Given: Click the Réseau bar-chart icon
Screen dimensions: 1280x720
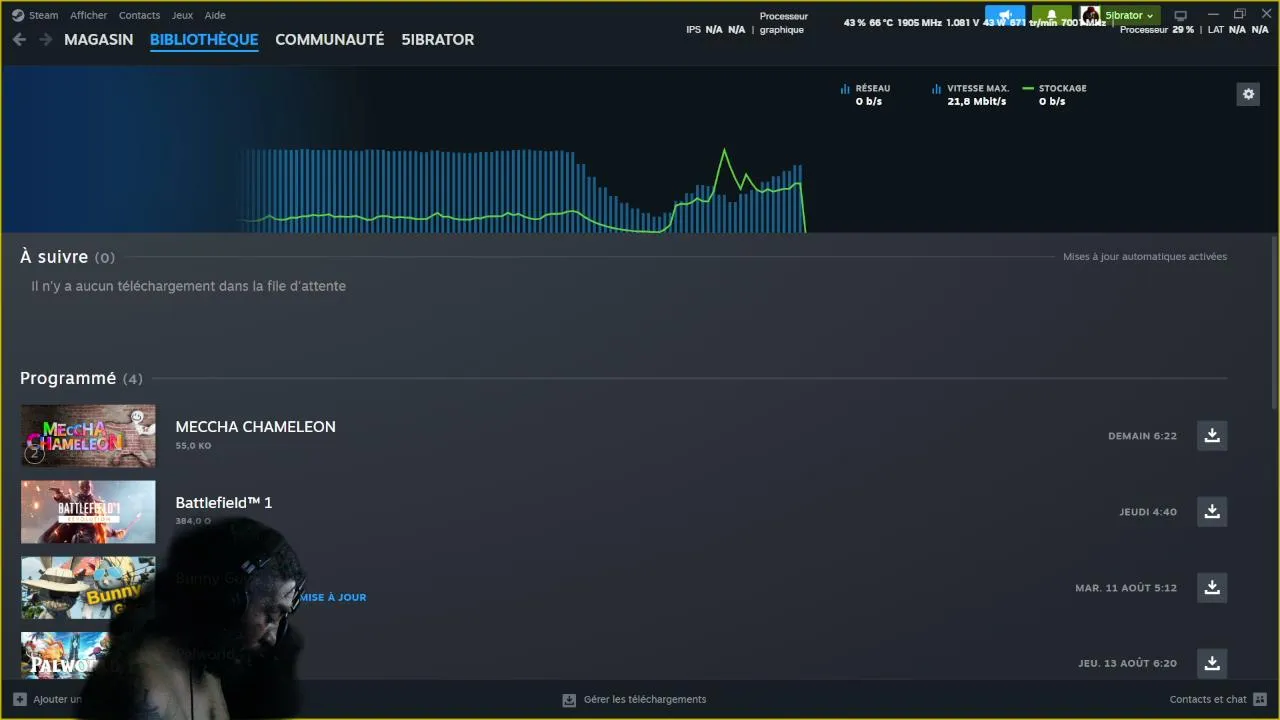Looking at the screenshot, I should click(845, 89).
